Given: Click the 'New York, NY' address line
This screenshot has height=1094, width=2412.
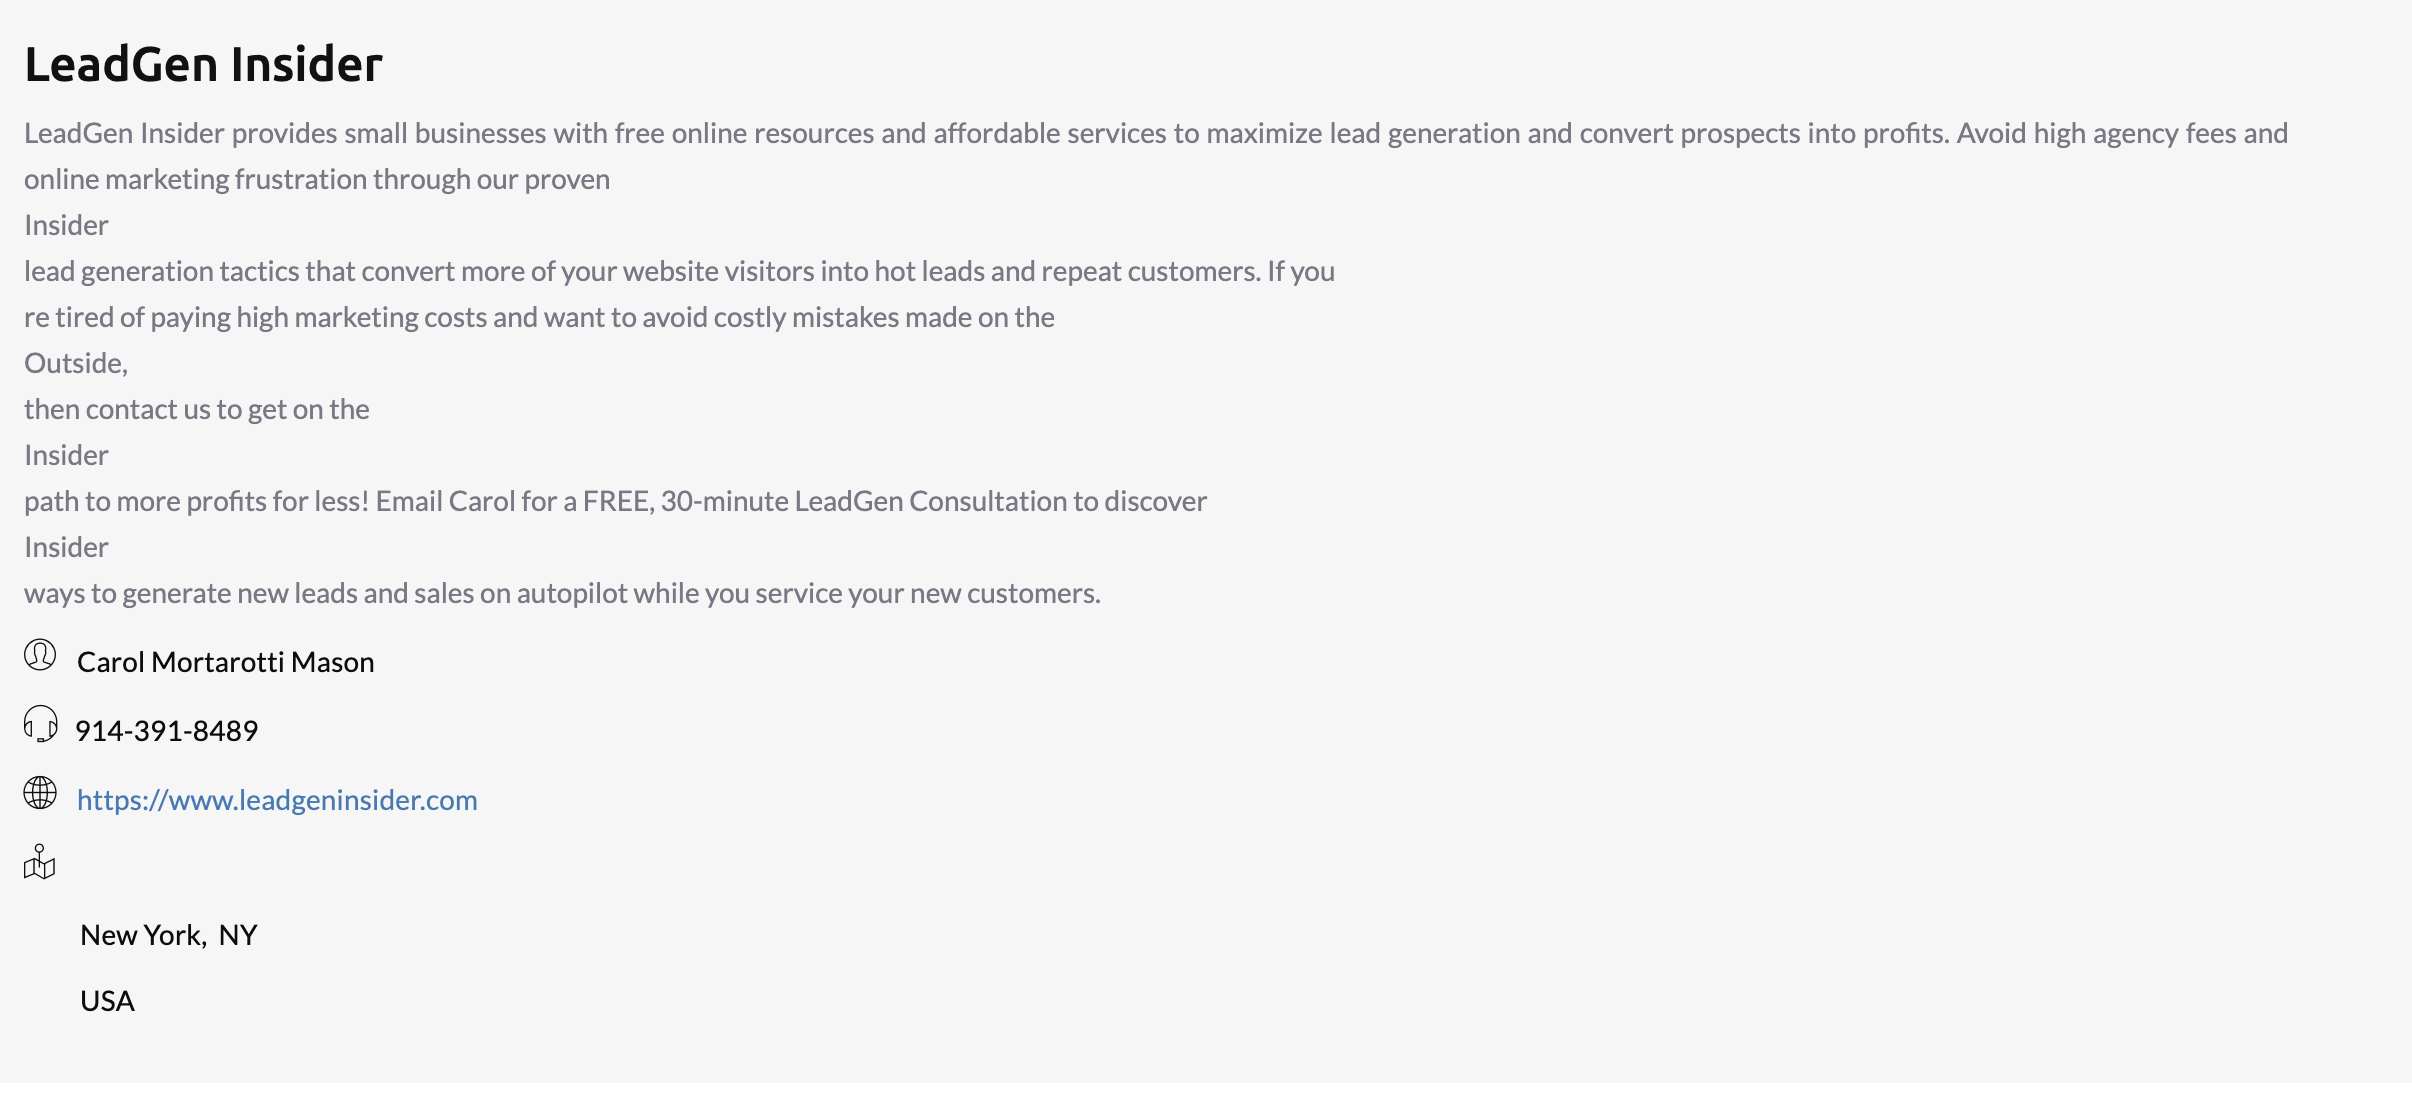Looking at the screenshot, I should coord(168,935).
